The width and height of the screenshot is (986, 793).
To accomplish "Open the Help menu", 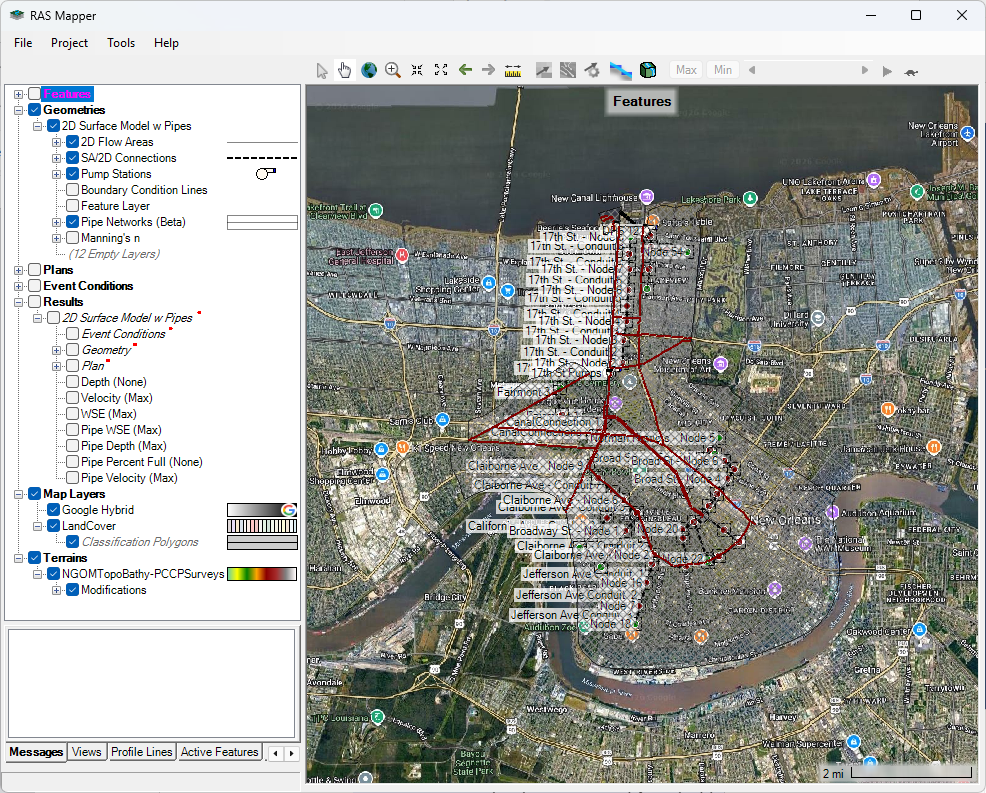I will [x=166, y=43].
